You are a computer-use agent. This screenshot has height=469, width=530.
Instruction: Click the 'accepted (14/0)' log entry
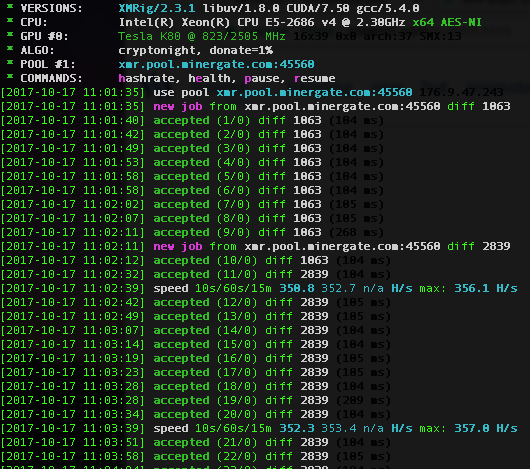[196, 330]
